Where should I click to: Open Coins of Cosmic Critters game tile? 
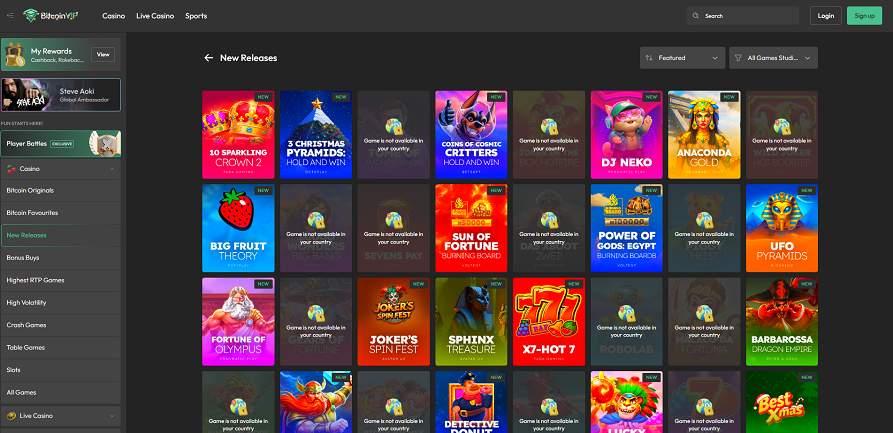point(471,135)
